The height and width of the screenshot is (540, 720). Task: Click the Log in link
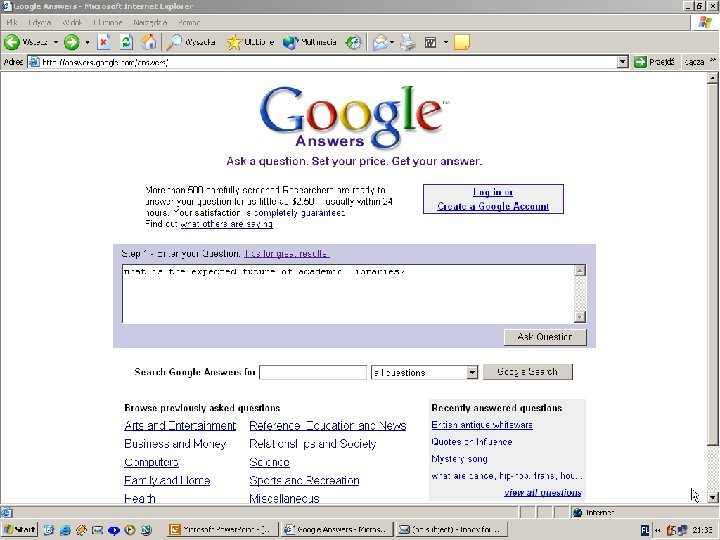click(488, 192)
